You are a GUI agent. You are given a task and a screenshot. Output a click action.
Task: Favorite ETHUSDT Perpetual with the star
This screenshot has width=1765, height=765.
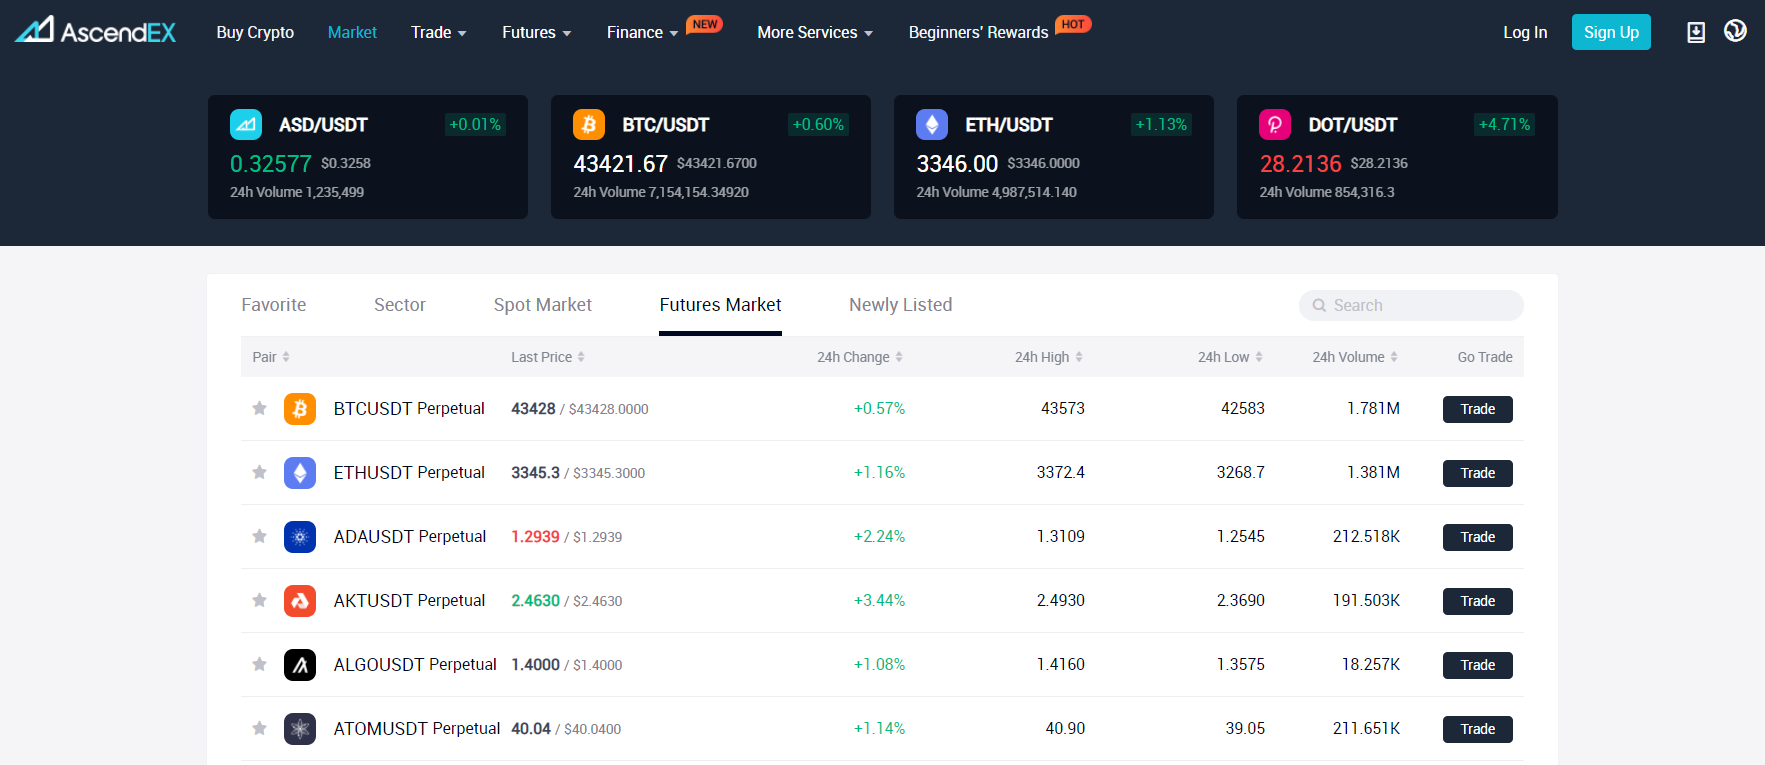point(259,472)
